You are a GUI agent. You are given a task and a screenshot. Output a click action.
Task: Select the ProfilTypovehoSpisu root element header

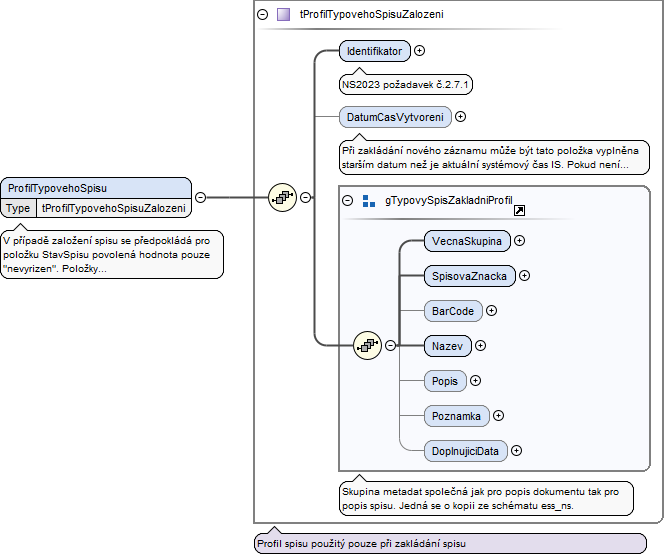[x=96, y=188]
